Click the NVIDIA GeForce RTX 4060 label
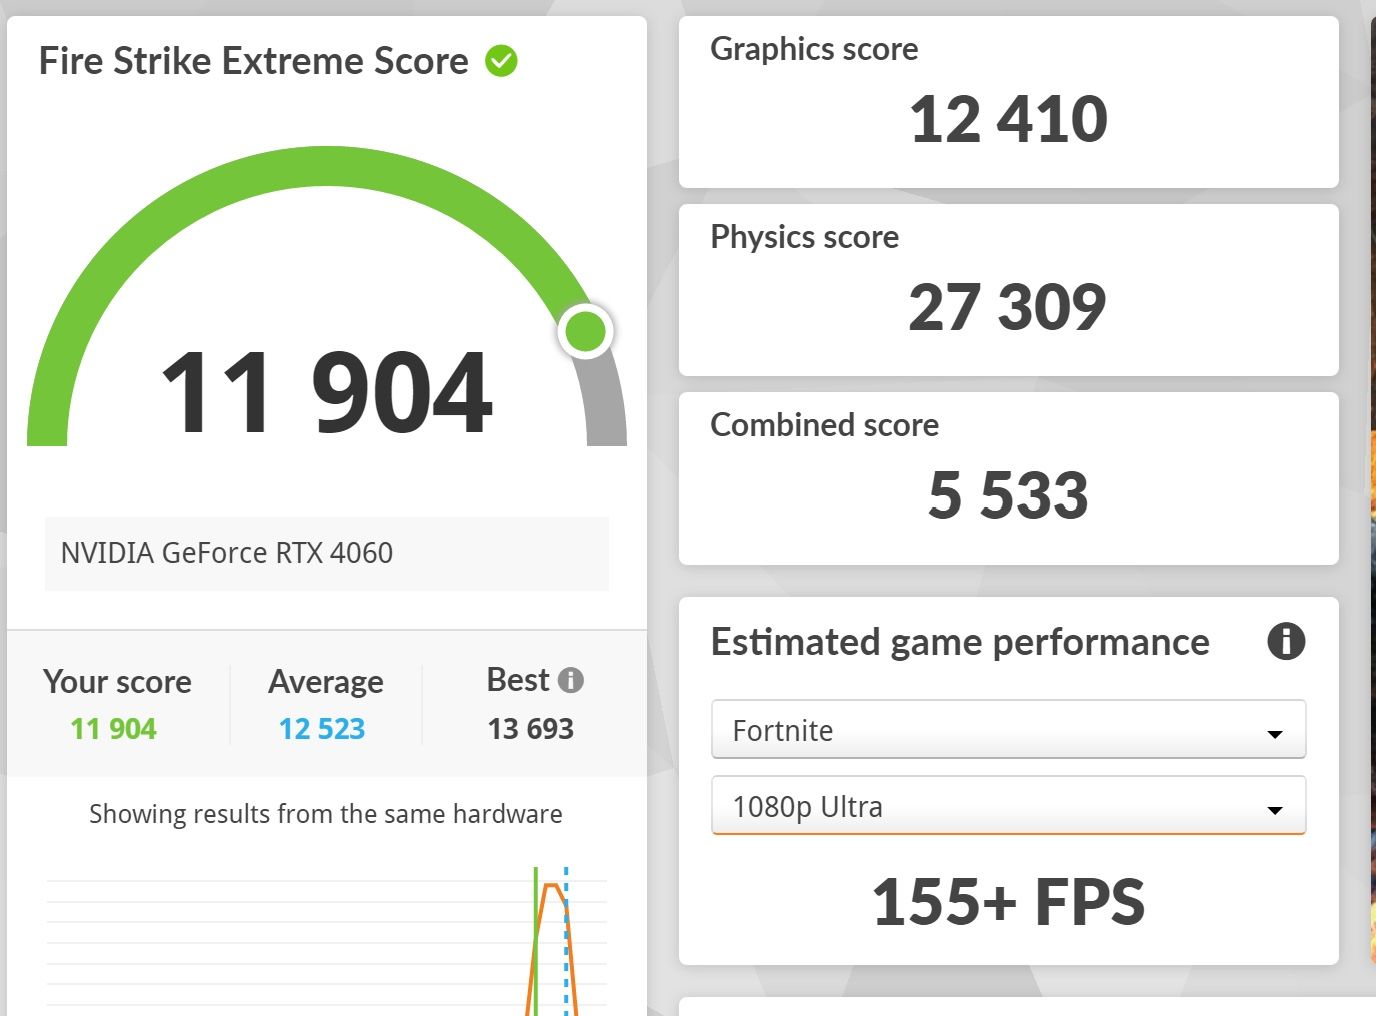Screen dimensions: 1376x1016 pos(227,553)
